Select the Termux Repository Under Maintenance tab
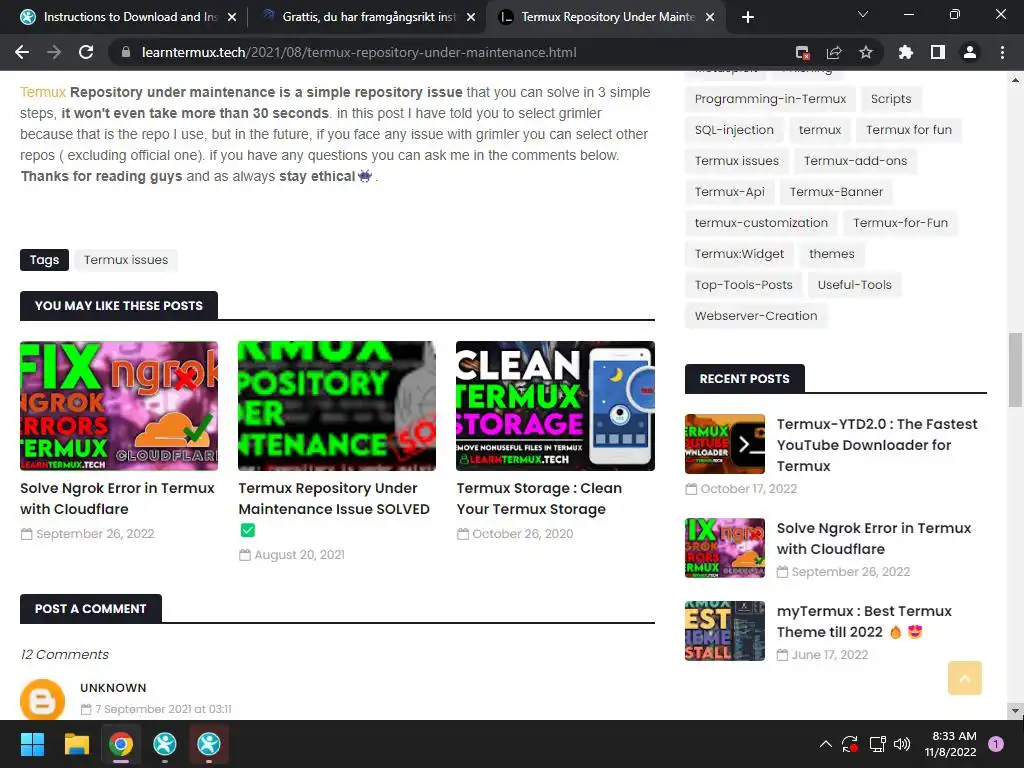Screen dimensions: 1024x768 (x=605, y=17)
